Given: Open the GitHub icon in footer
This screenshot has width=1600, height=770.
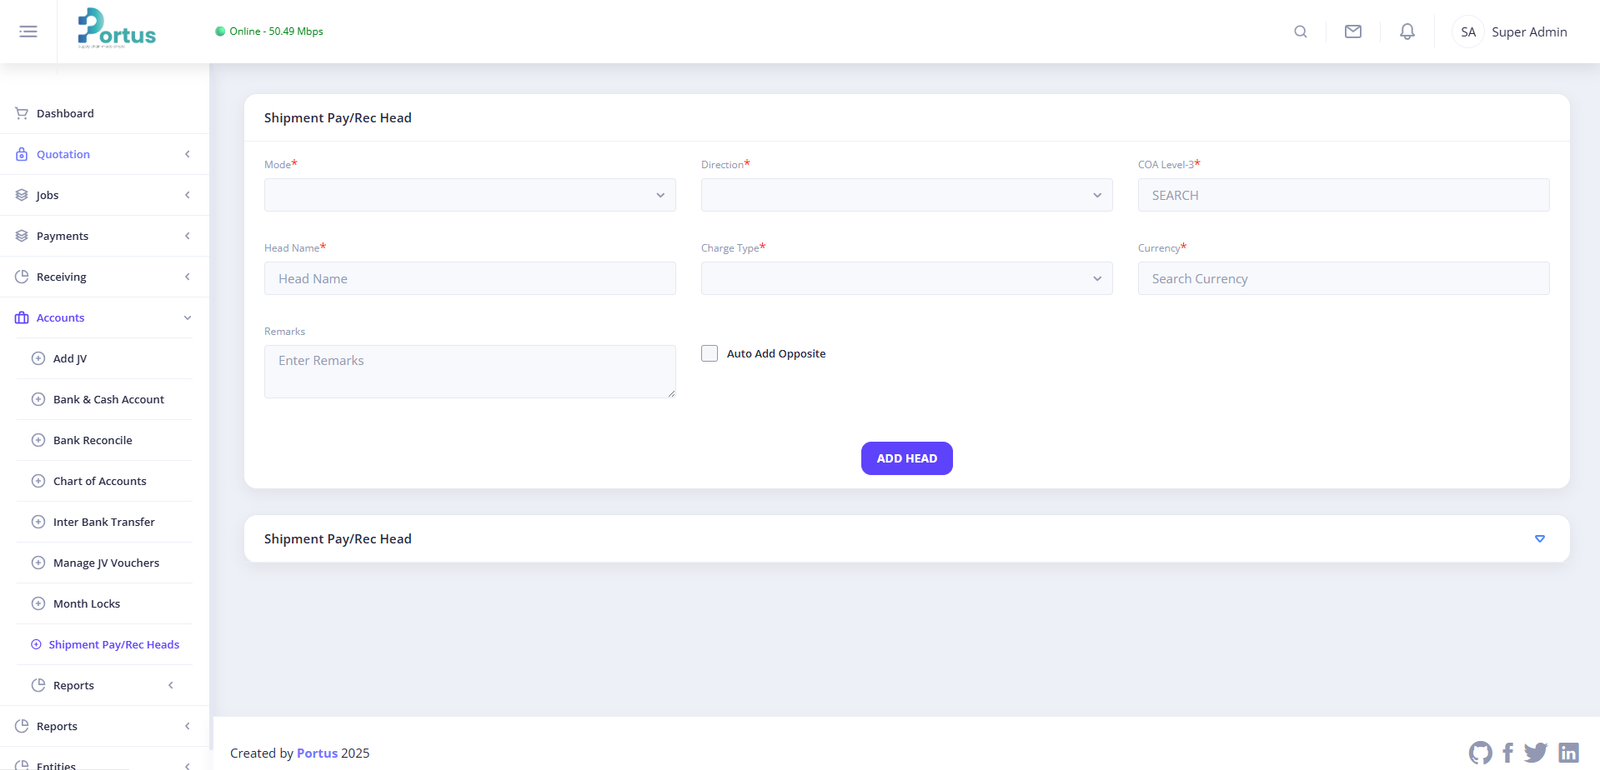Looking at the screenshot, I should pyautogui.click(x=1480, y=753).
